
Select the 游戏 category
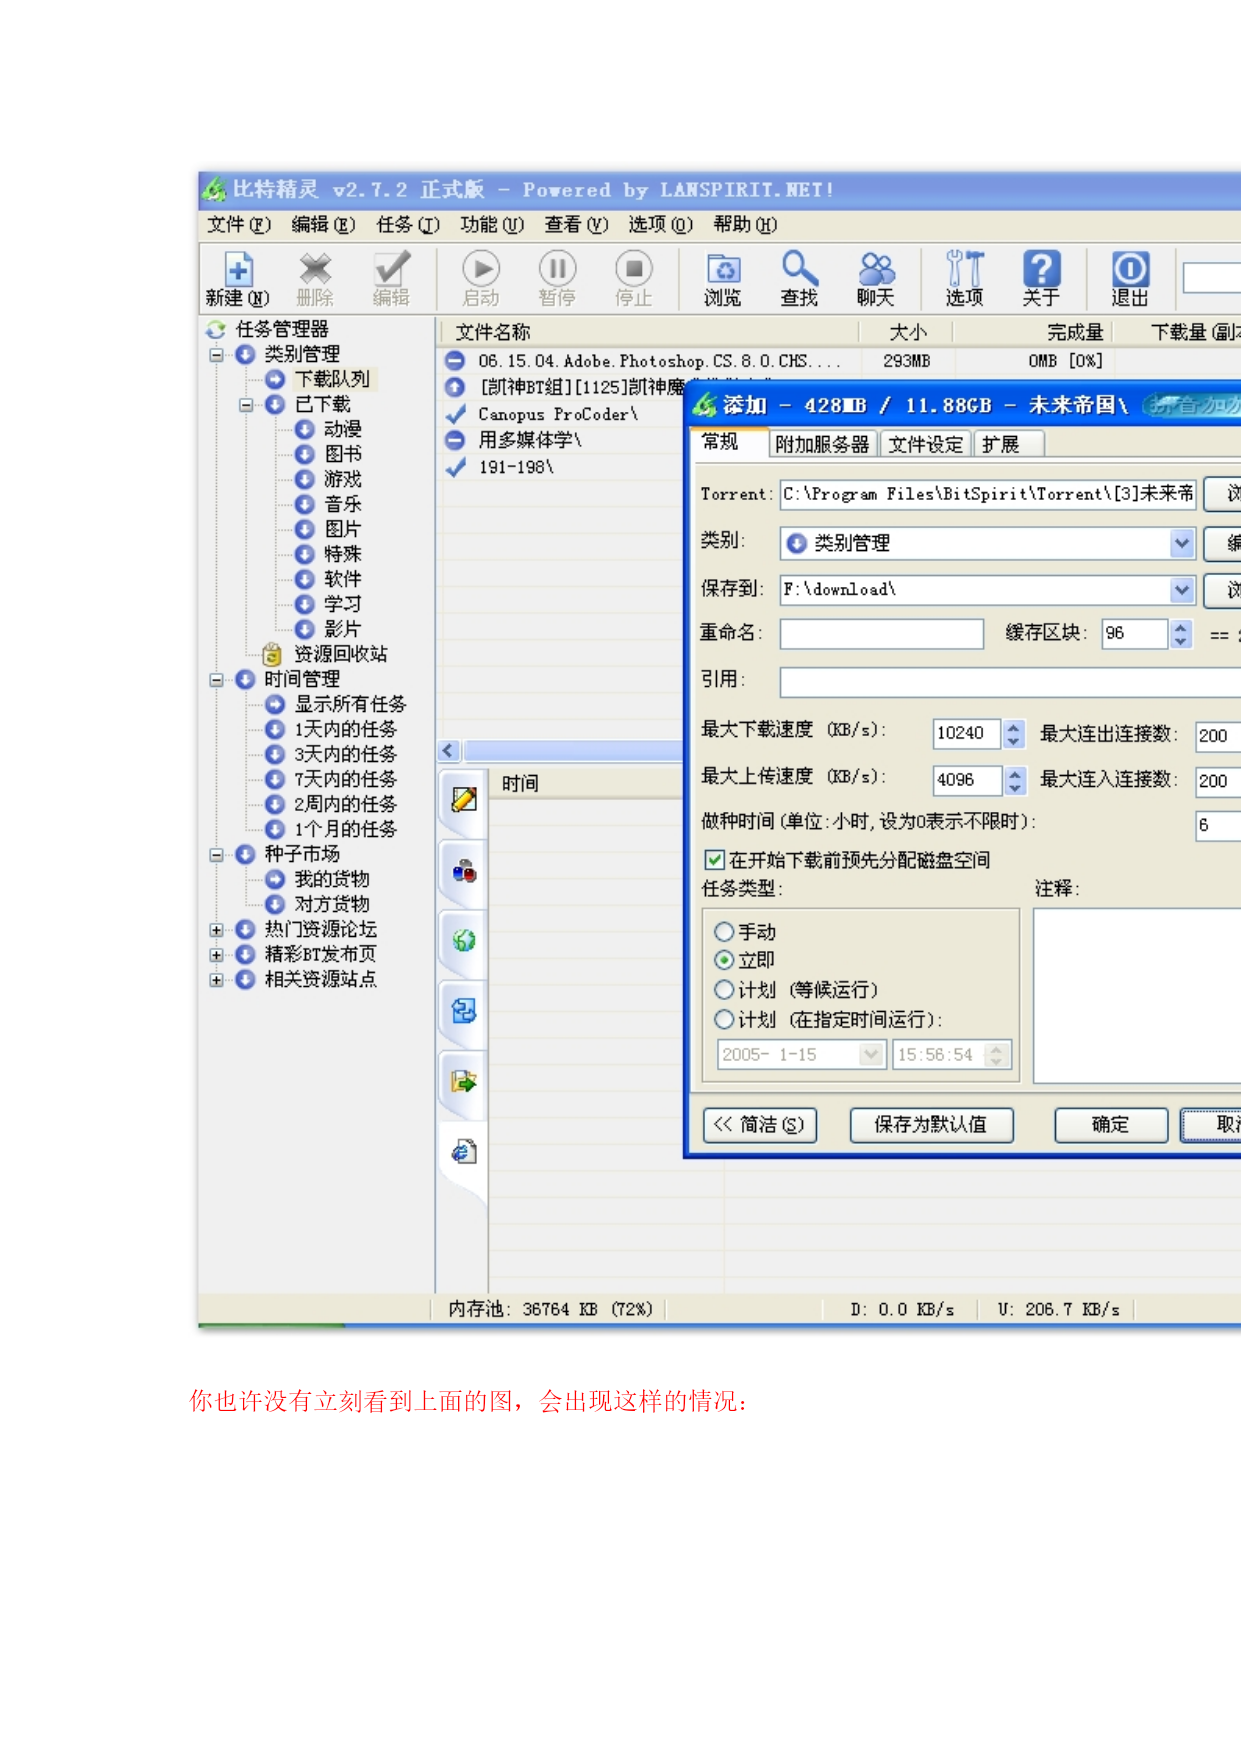point(343,479)
